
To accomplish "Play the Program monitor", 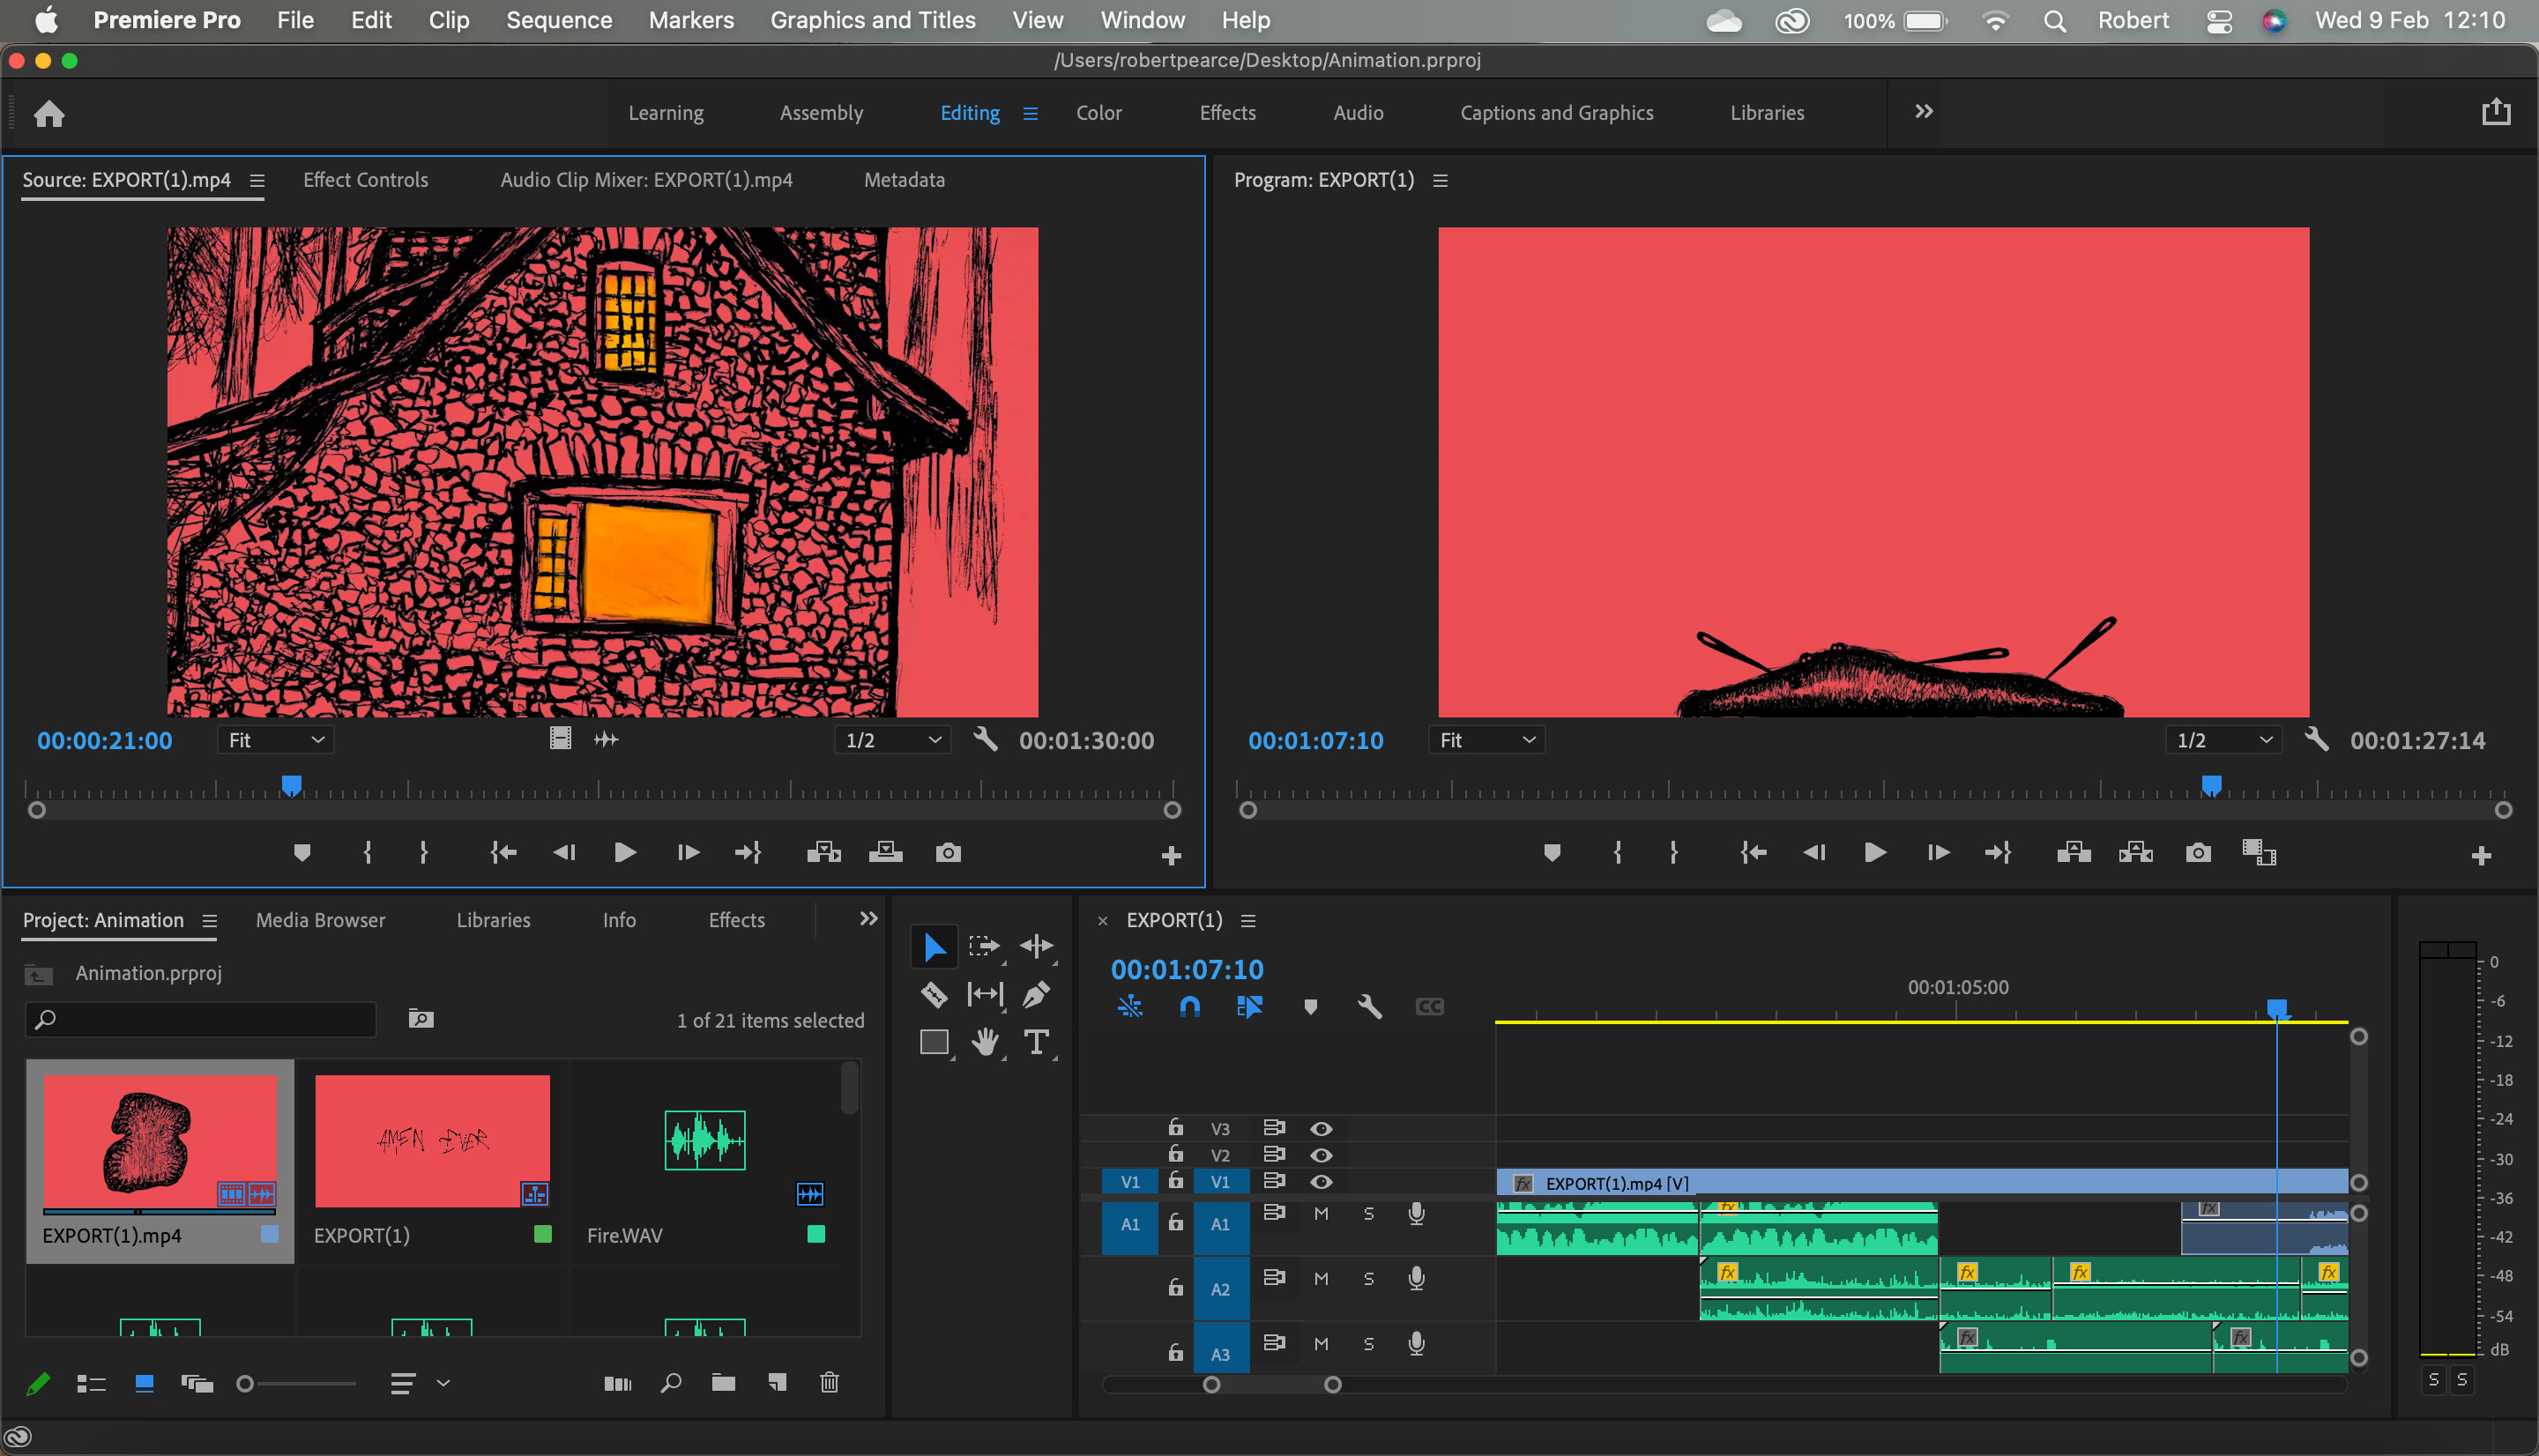I will (1876, 853).
